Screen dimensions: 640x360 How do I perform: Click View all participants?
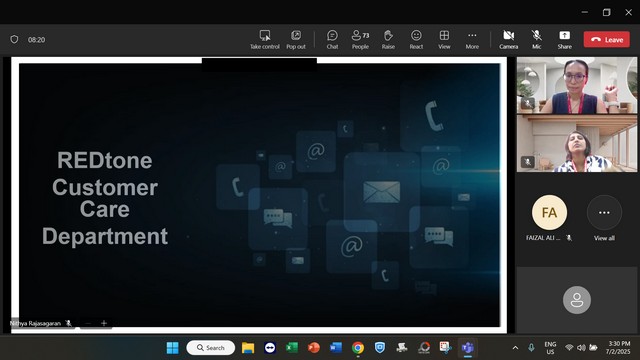604,218
